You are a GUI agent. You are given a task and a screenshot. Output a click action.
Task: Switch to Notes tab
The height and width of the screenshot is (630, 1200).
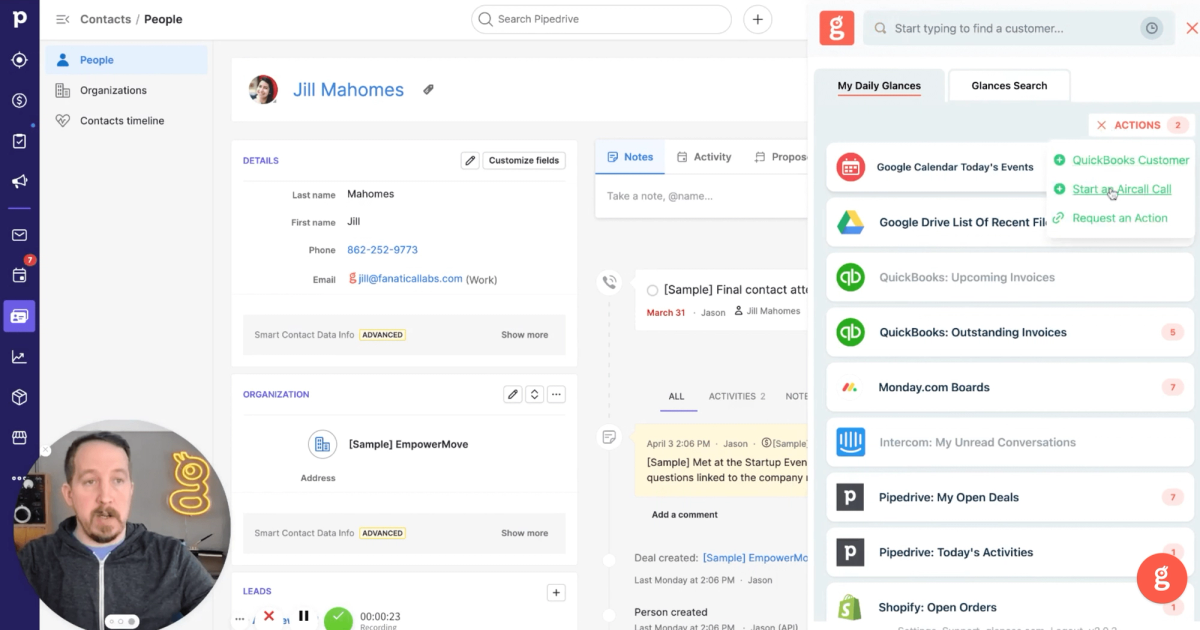pyautogui.click(x=630, y=157)
